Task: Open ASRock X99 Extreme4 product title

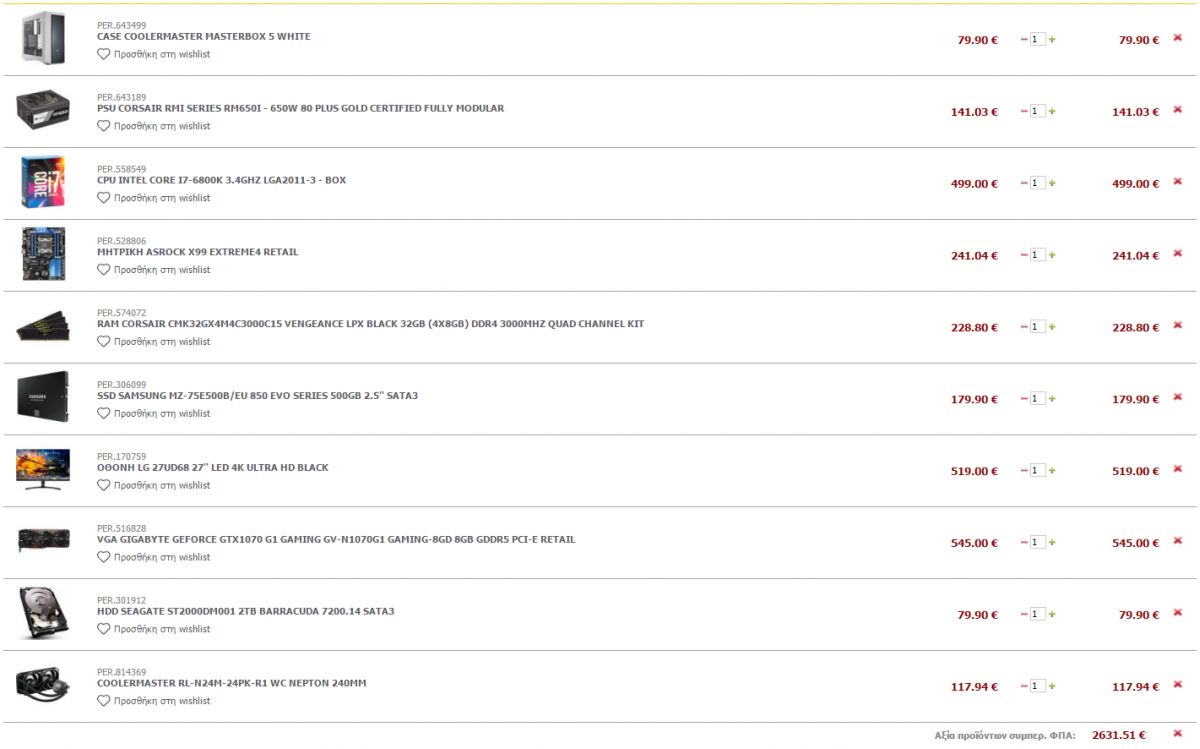Action: (198, 252)
